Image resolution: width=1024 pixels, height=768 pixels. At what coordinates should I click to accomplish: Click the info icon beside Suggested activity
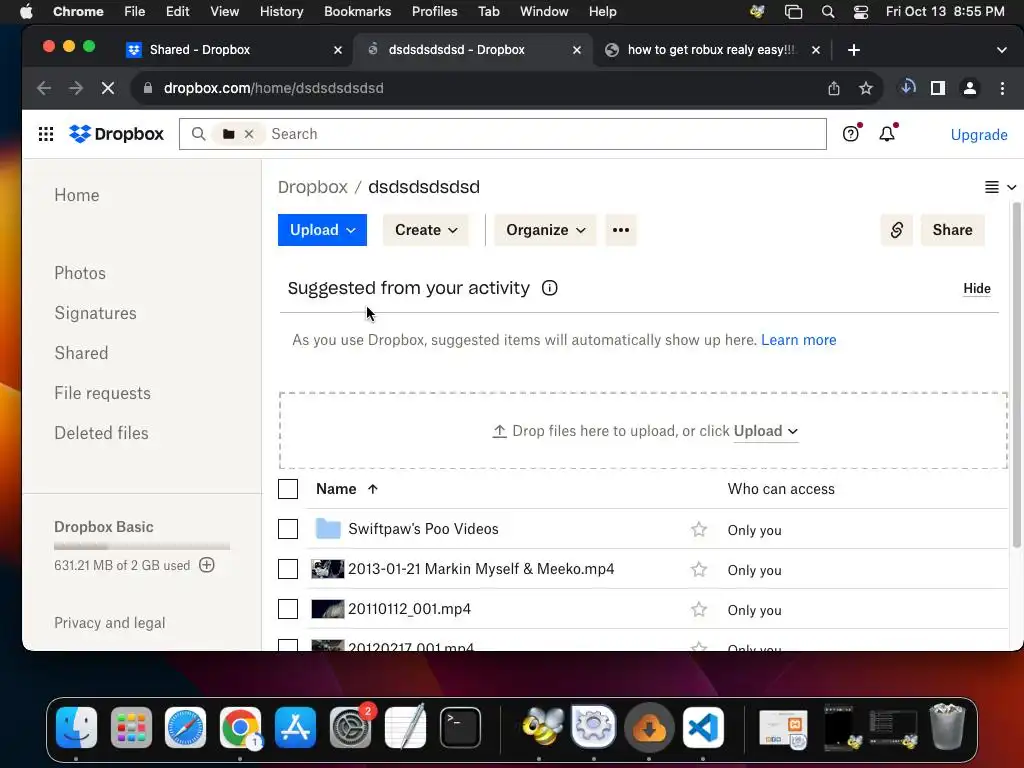[550, 288]
